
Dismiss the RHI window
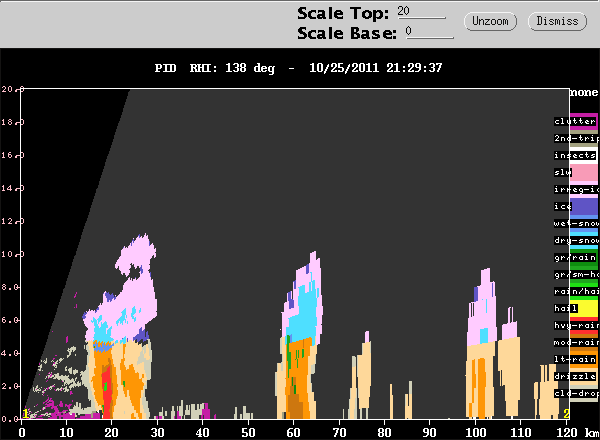557,21
